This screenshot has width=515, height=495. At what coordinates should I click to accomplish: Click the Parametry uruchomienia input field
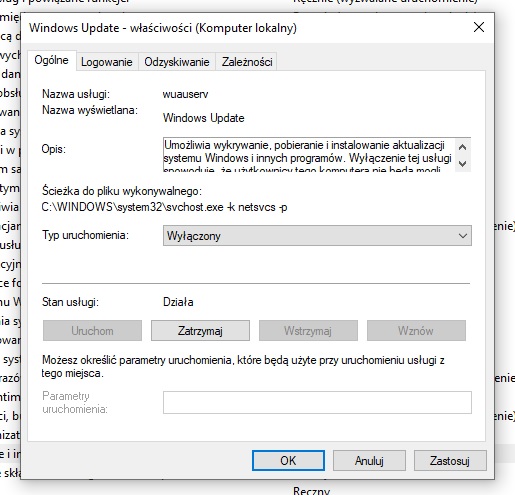(x=317, y=403)
